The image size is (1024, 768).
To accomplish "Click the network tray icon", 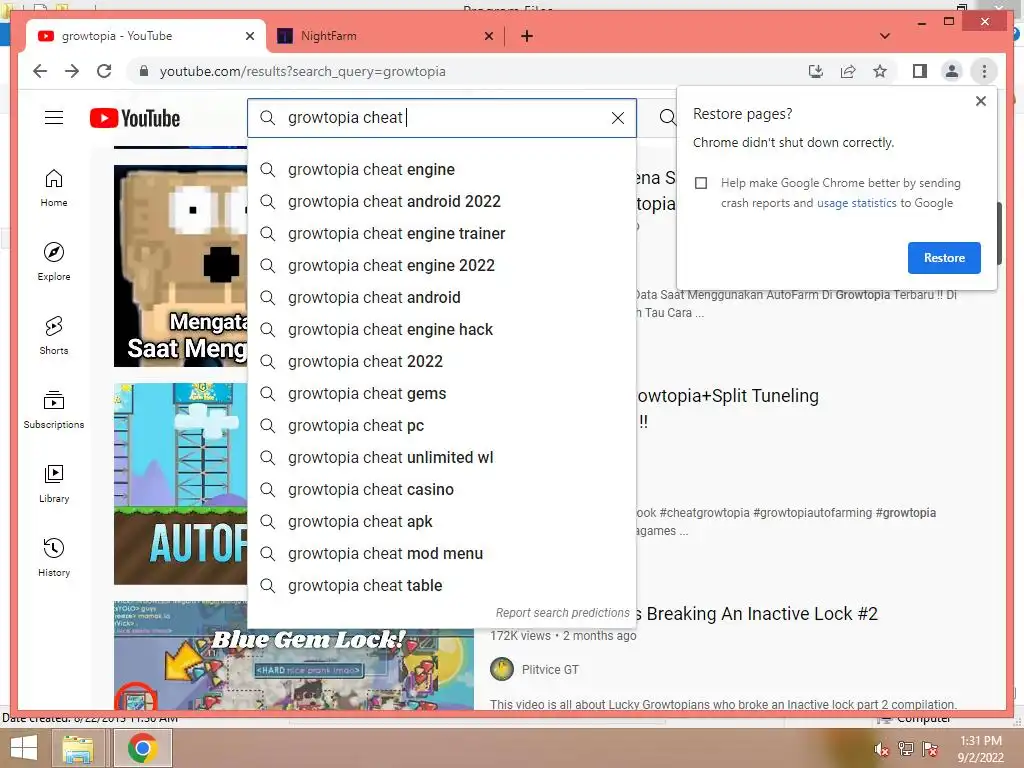I will pyautogui.click(x=905, y=749).
